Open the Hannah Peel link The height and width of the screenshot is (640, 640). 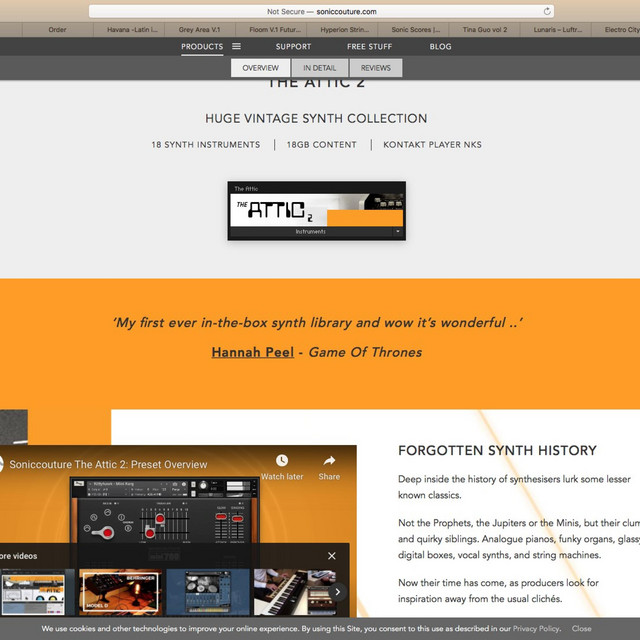pyautogui.click(x=252, y=352)
